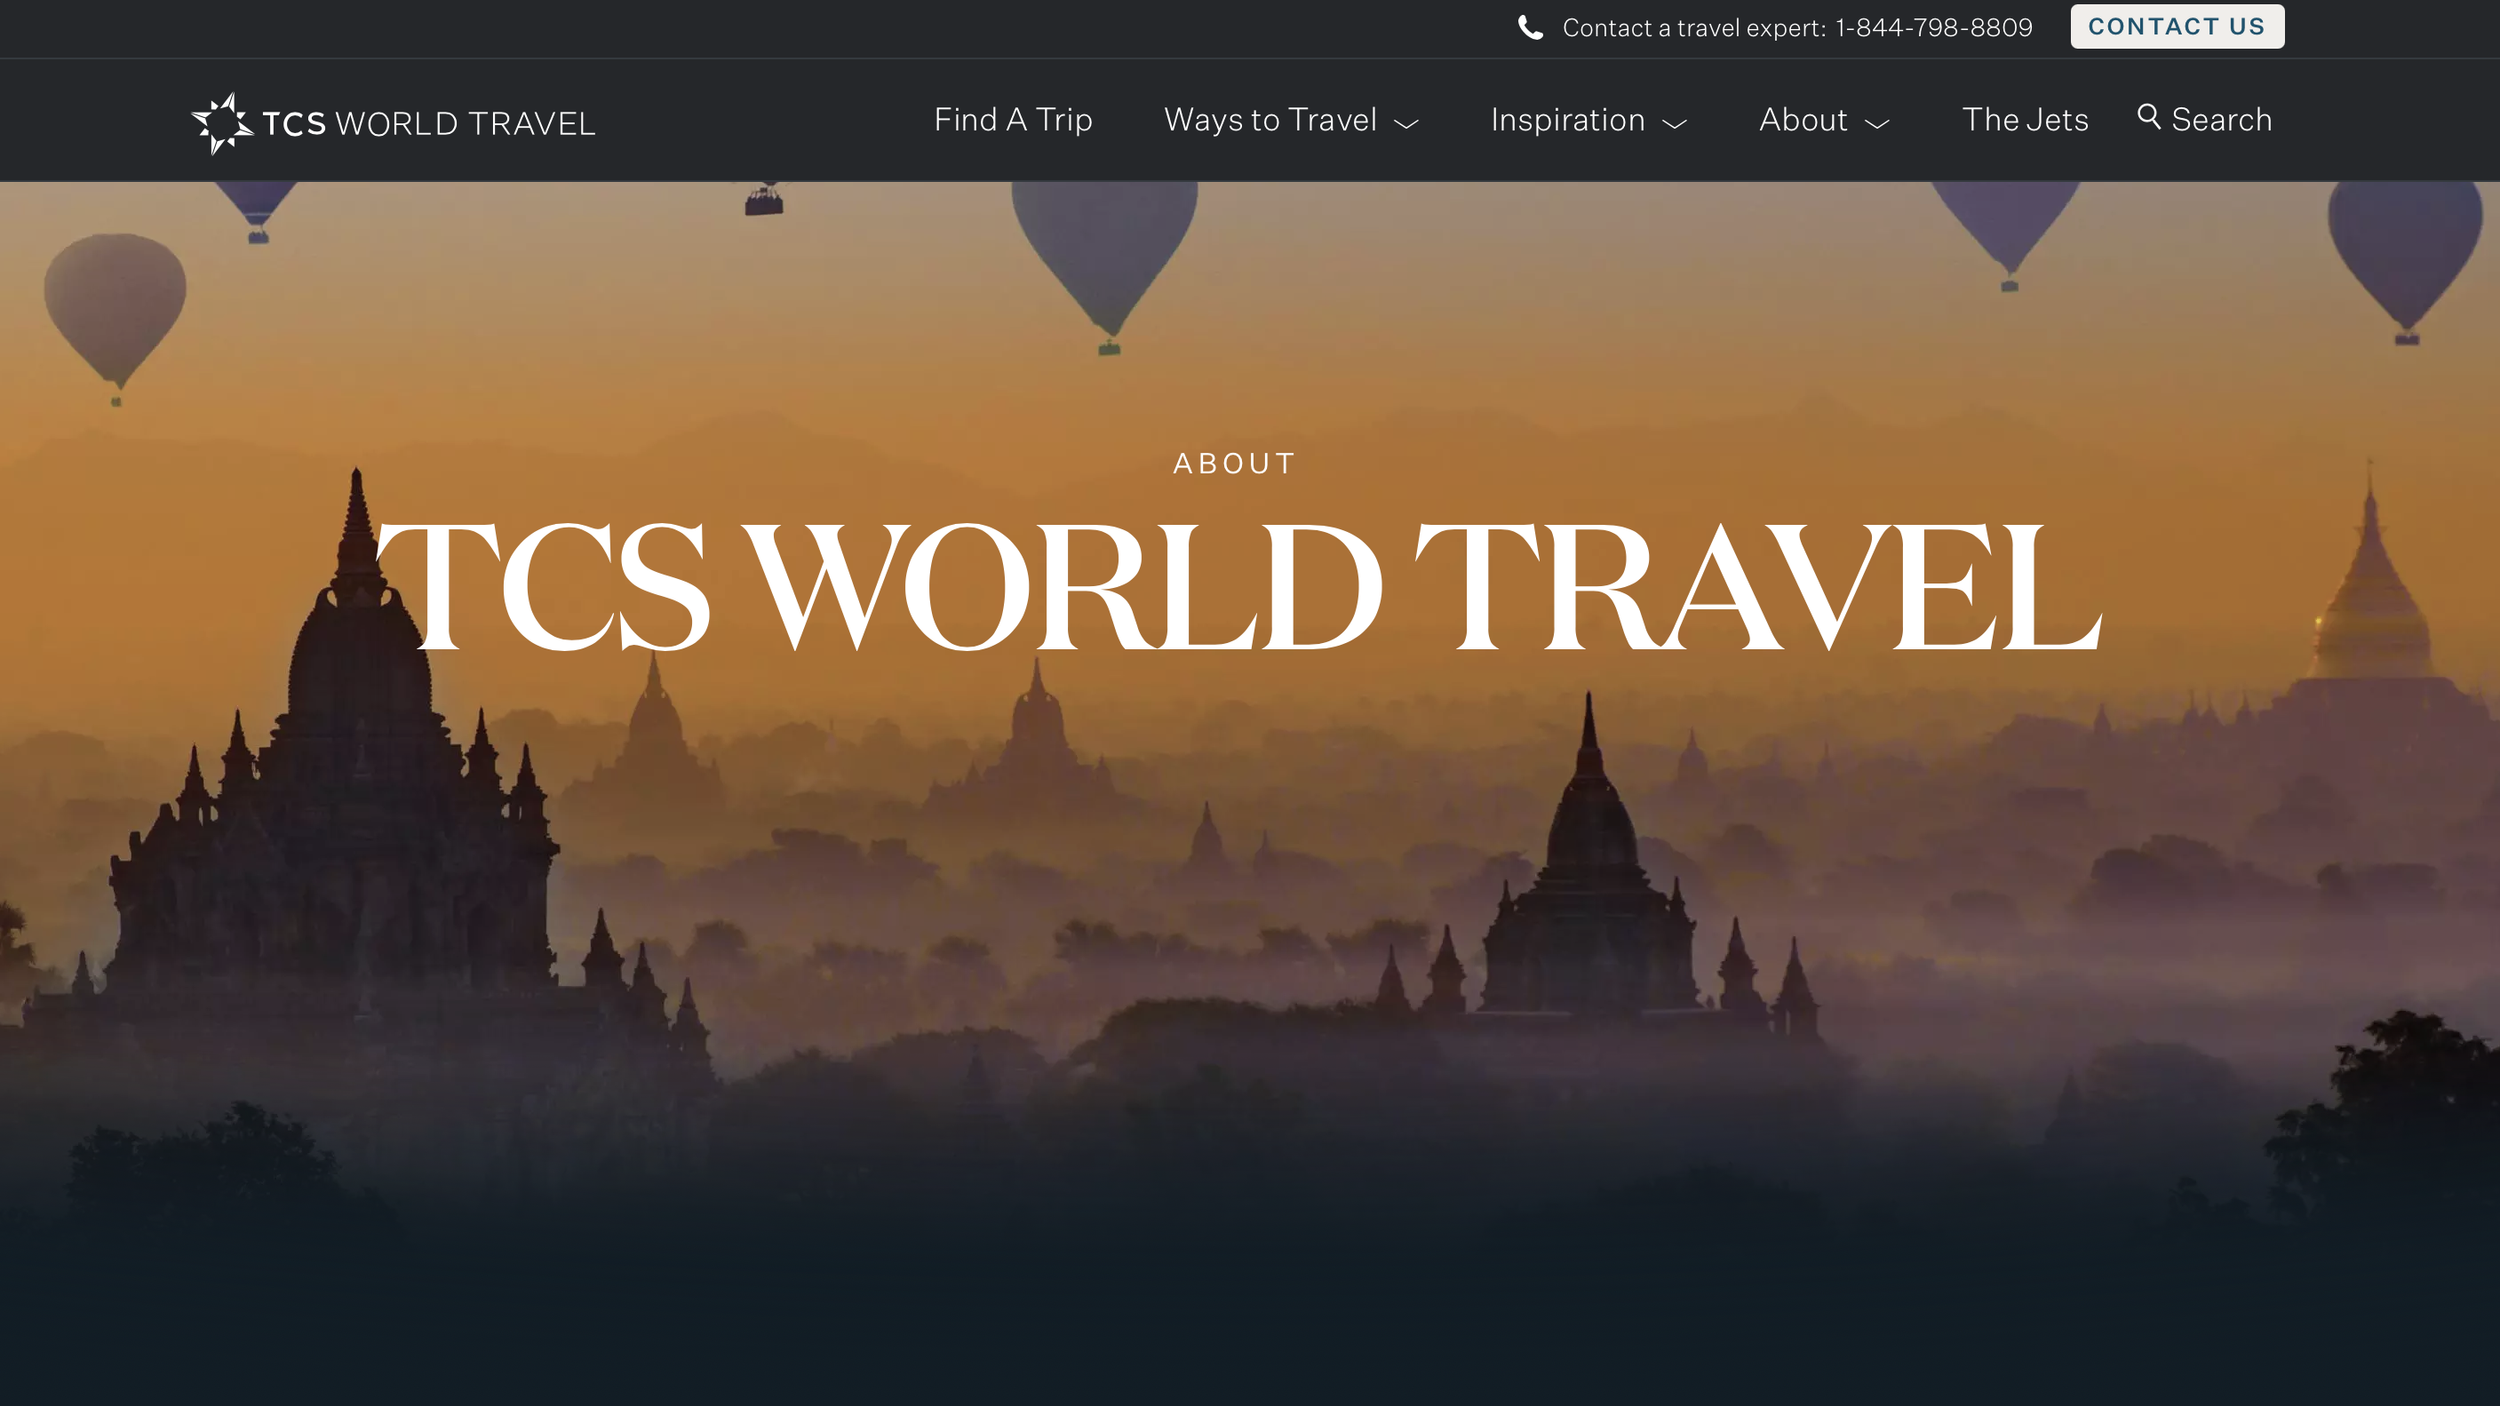Open the Inspiration menu
The image size is (2500, 1406).
pos(1567,121)
